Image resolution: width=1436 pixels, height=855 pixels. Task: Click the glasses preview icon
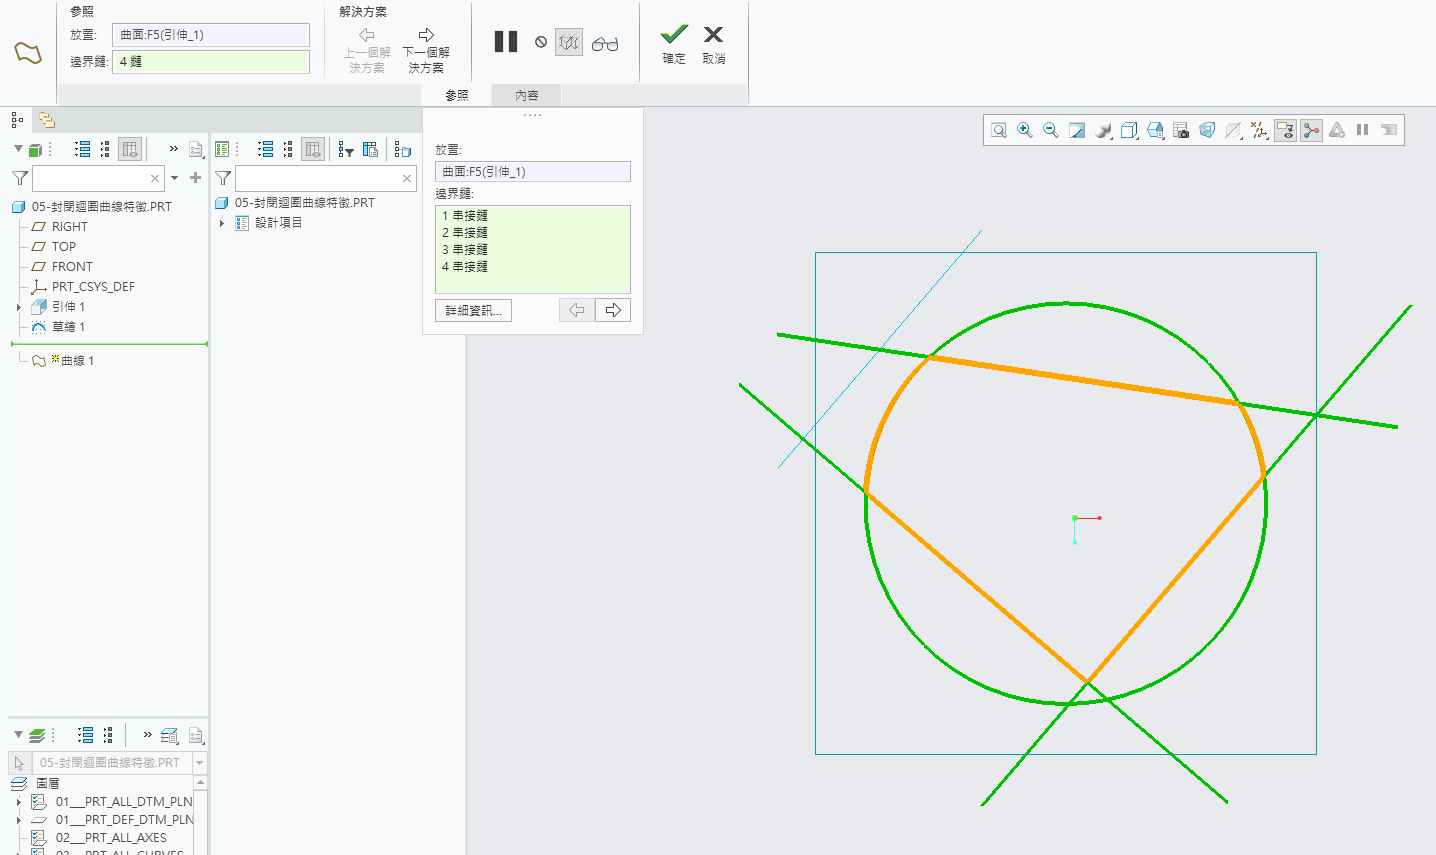coord(605,43)
